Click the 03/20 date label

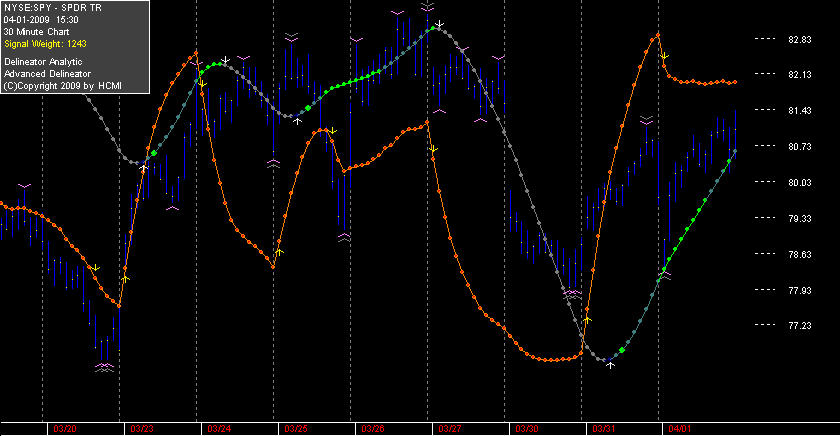tap(64, 429)
